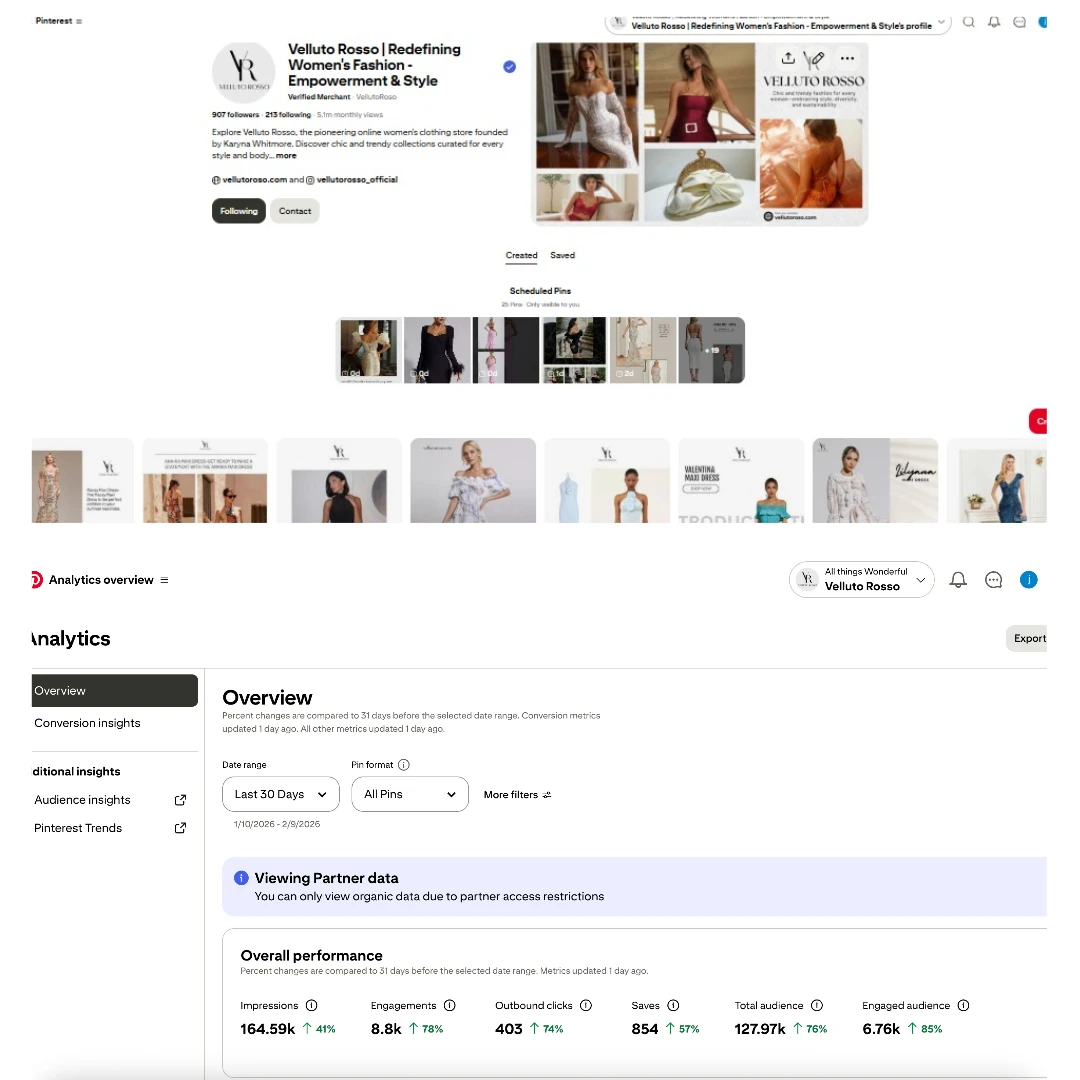The height and width of the screenshot is (1080, 1080).
Task: Switch to the Created tab
Action: [x=521, y=256]
